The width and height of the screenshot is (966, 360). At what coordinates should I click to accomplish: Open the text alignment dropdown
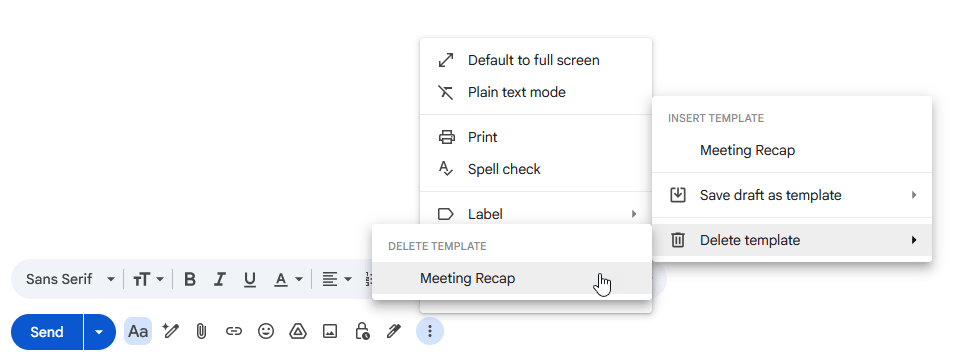[337, 279]
